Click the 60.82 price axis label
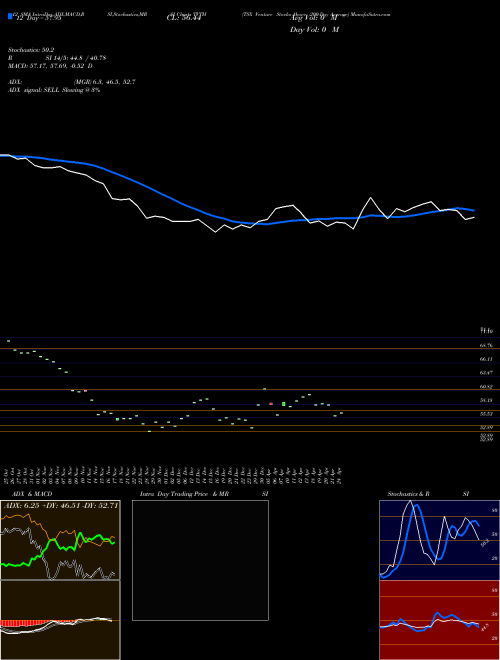The image size is (500, 660). 486,386
